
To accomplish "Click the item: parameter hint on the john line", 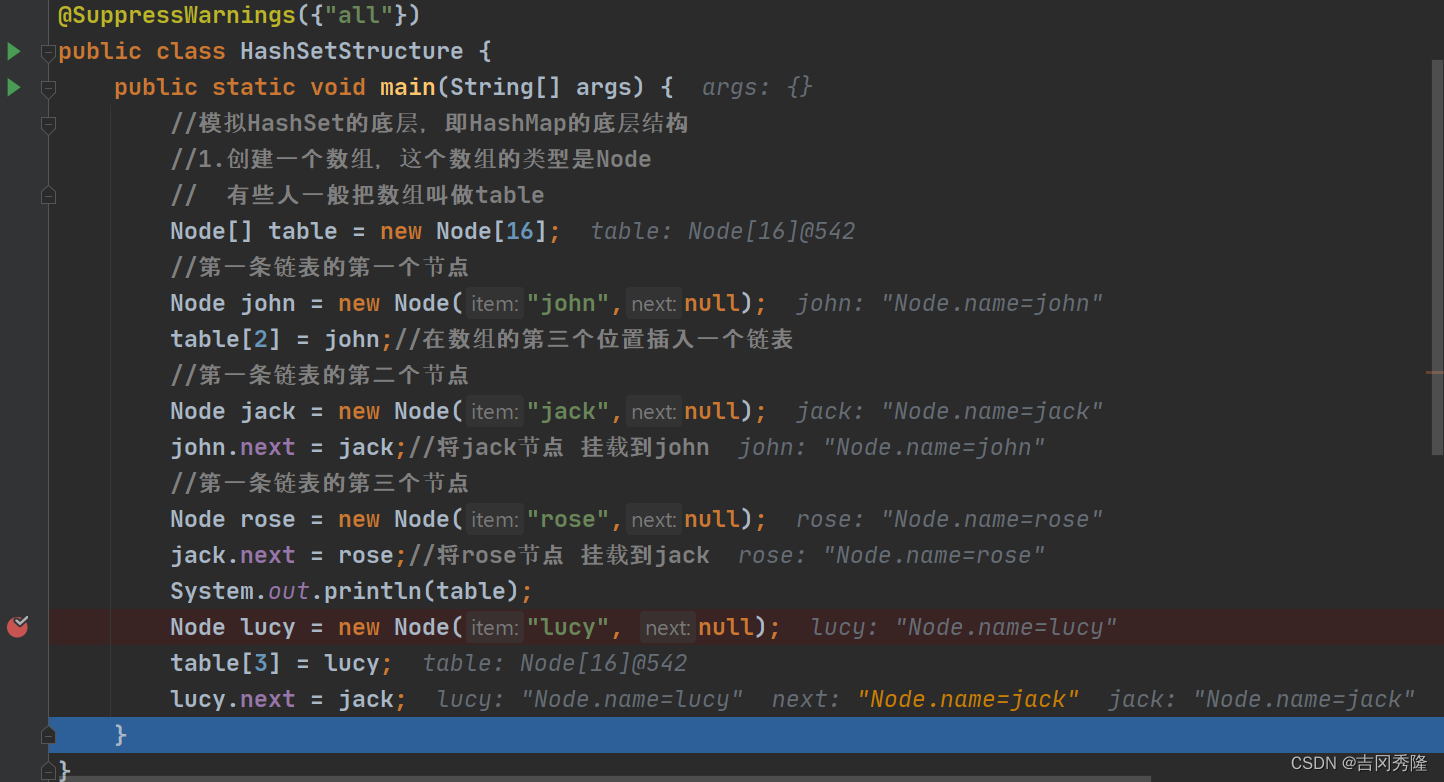I will click(x=494, y=303).
